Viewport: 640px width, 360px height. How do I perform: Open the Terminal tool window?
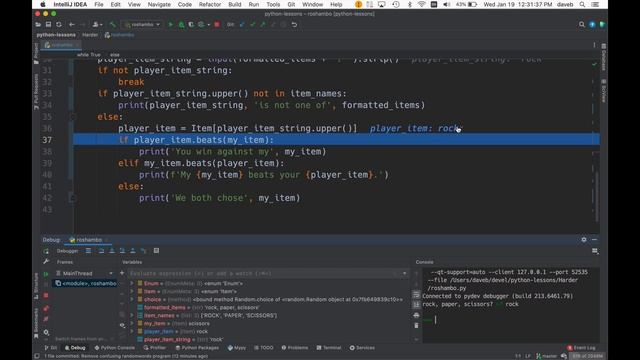pyautogui.click(x=329, y=348)
